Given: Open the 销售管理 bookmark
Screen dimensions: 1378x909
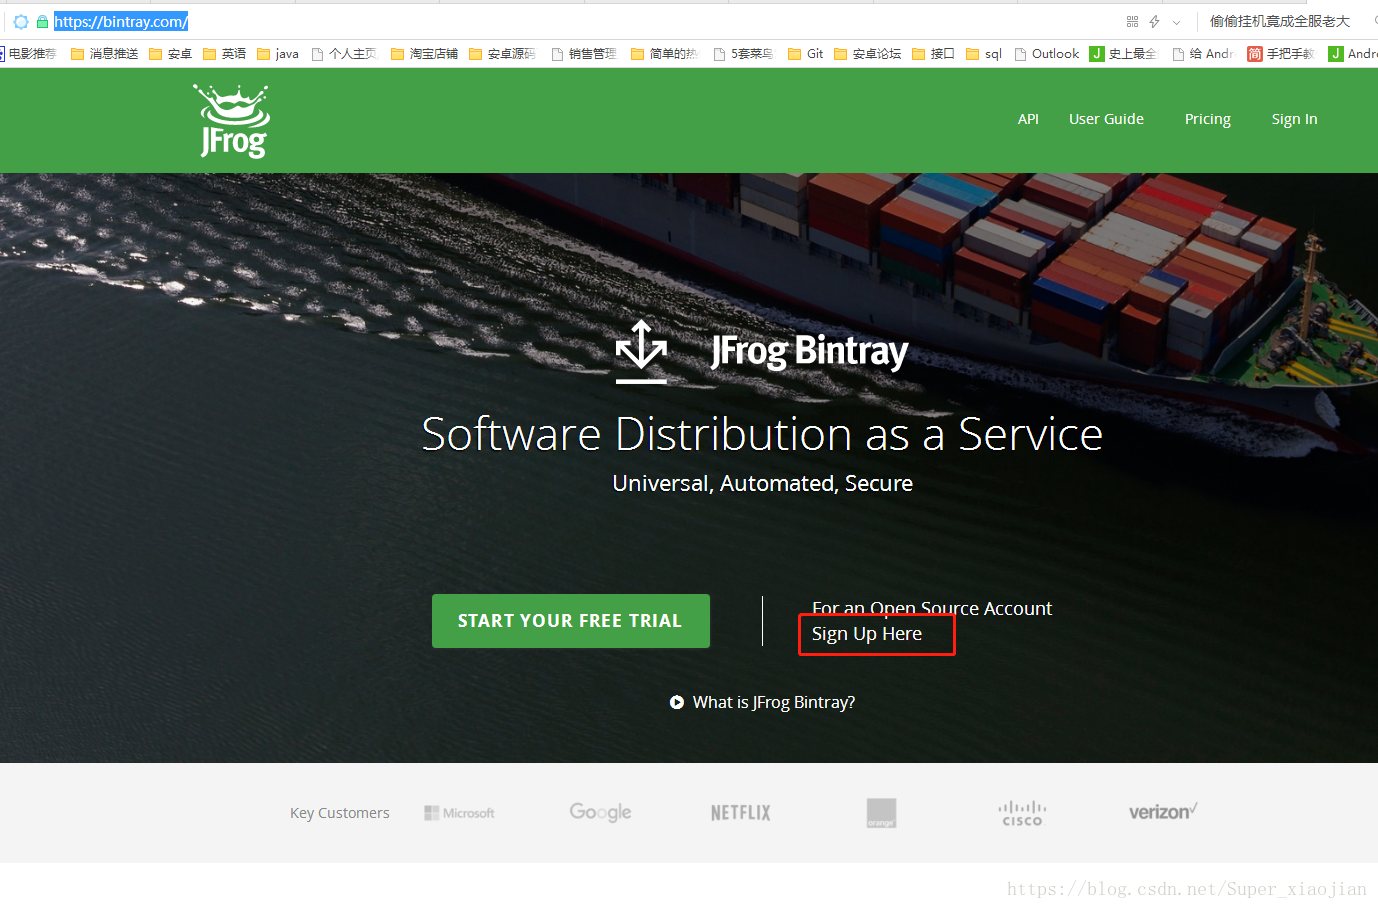Looking at the screenshot, I should 584,54.
